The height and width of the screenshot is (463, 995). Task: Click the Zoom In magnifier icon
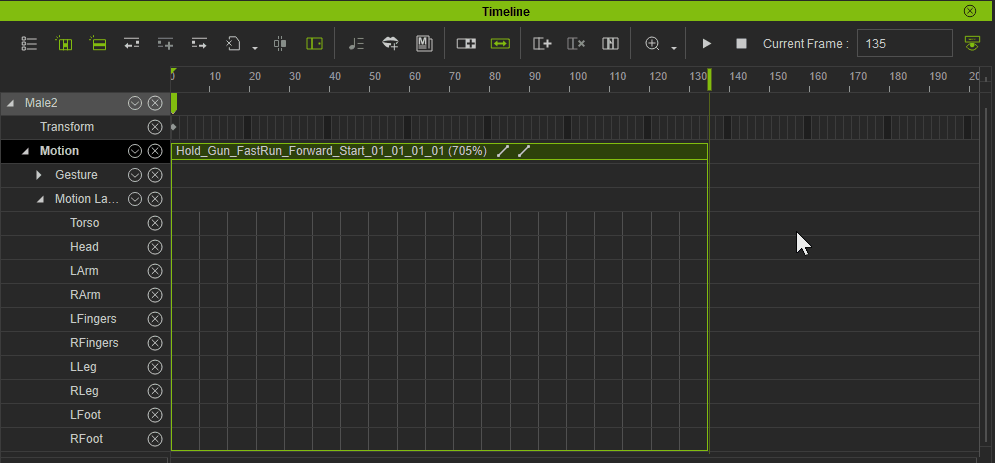[x=652, y=43]
